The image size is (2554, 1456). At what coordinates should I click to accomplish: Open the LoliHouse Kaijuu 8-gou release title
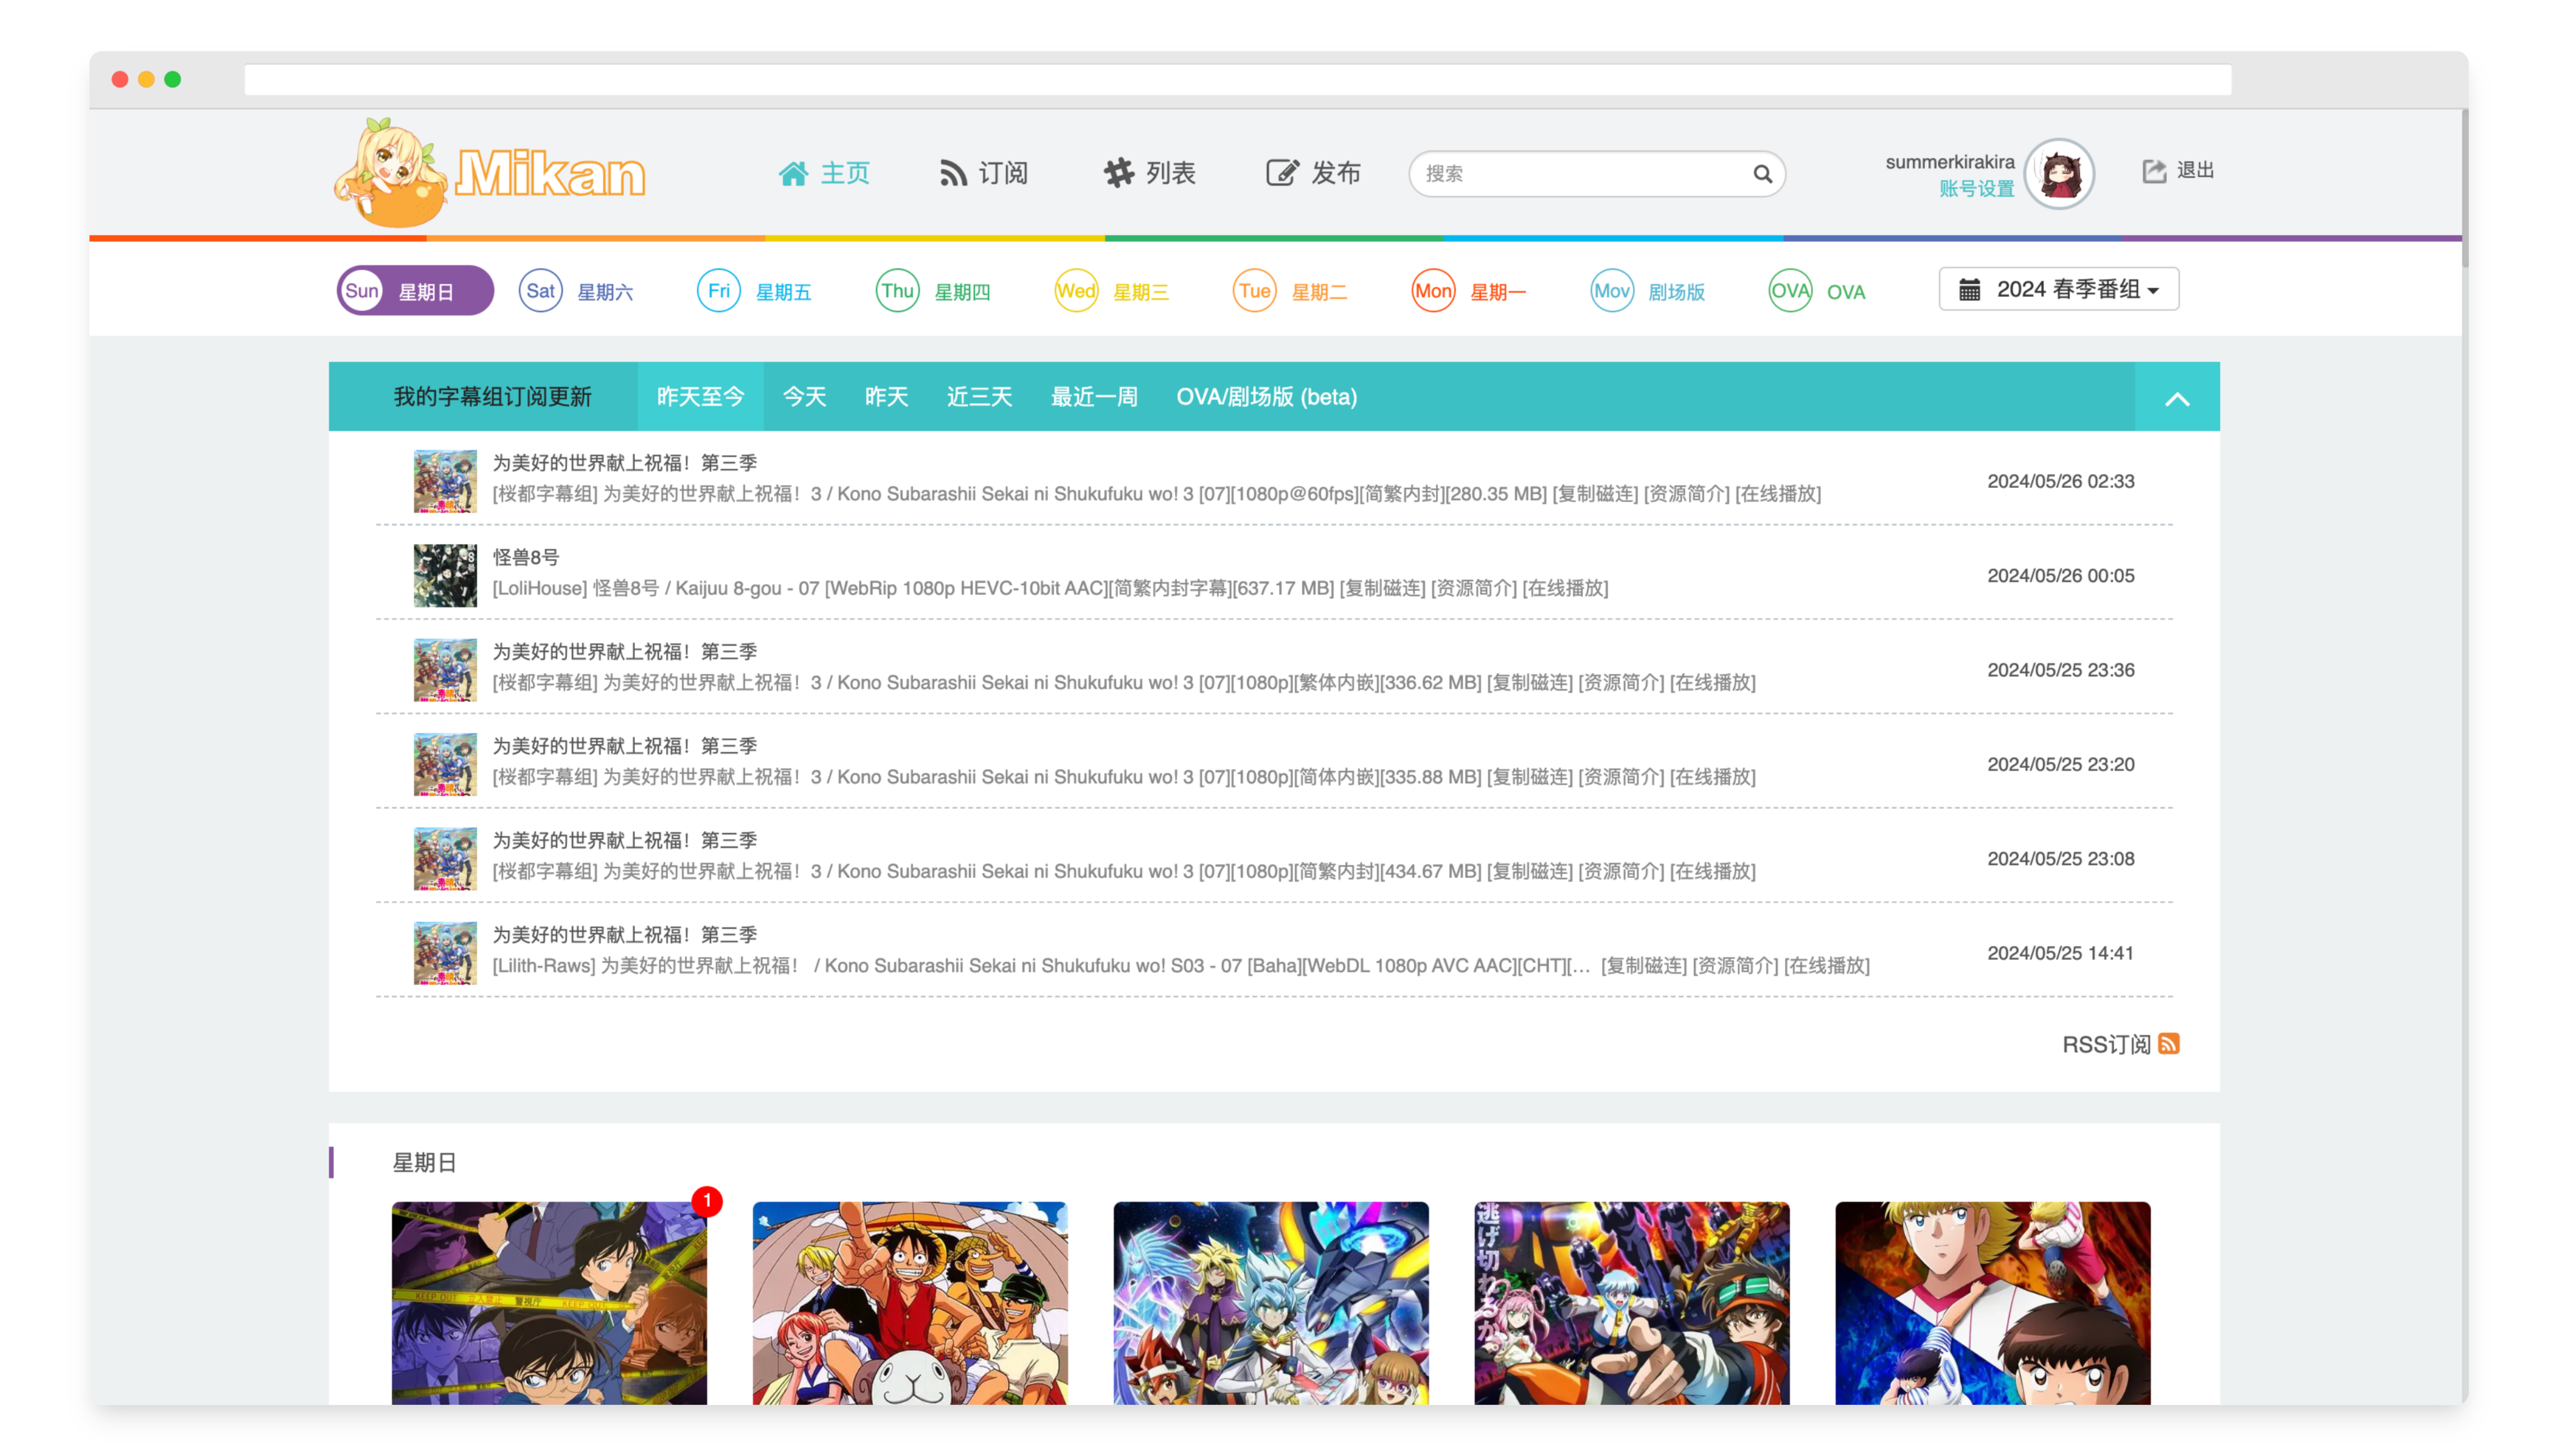pos(913,589)
